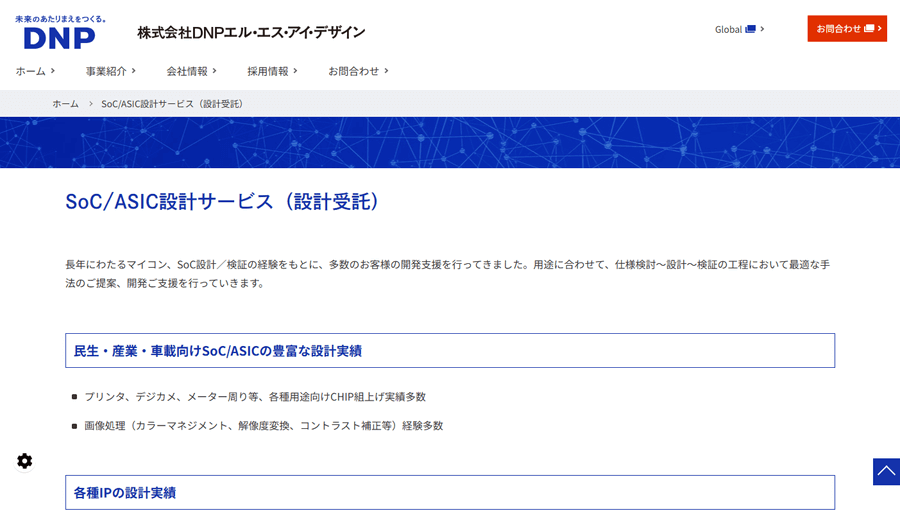Image resolution: width=900 pixels, height=511 pixels.
Task: Open cookie settings via gear icon
Action: (25, 461)
